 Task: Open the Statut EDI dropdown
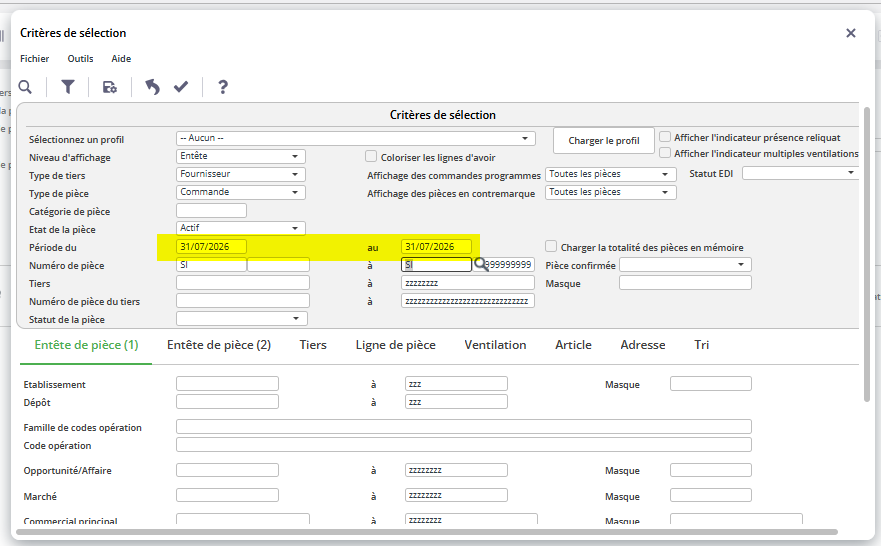click(x=800, y=173)
